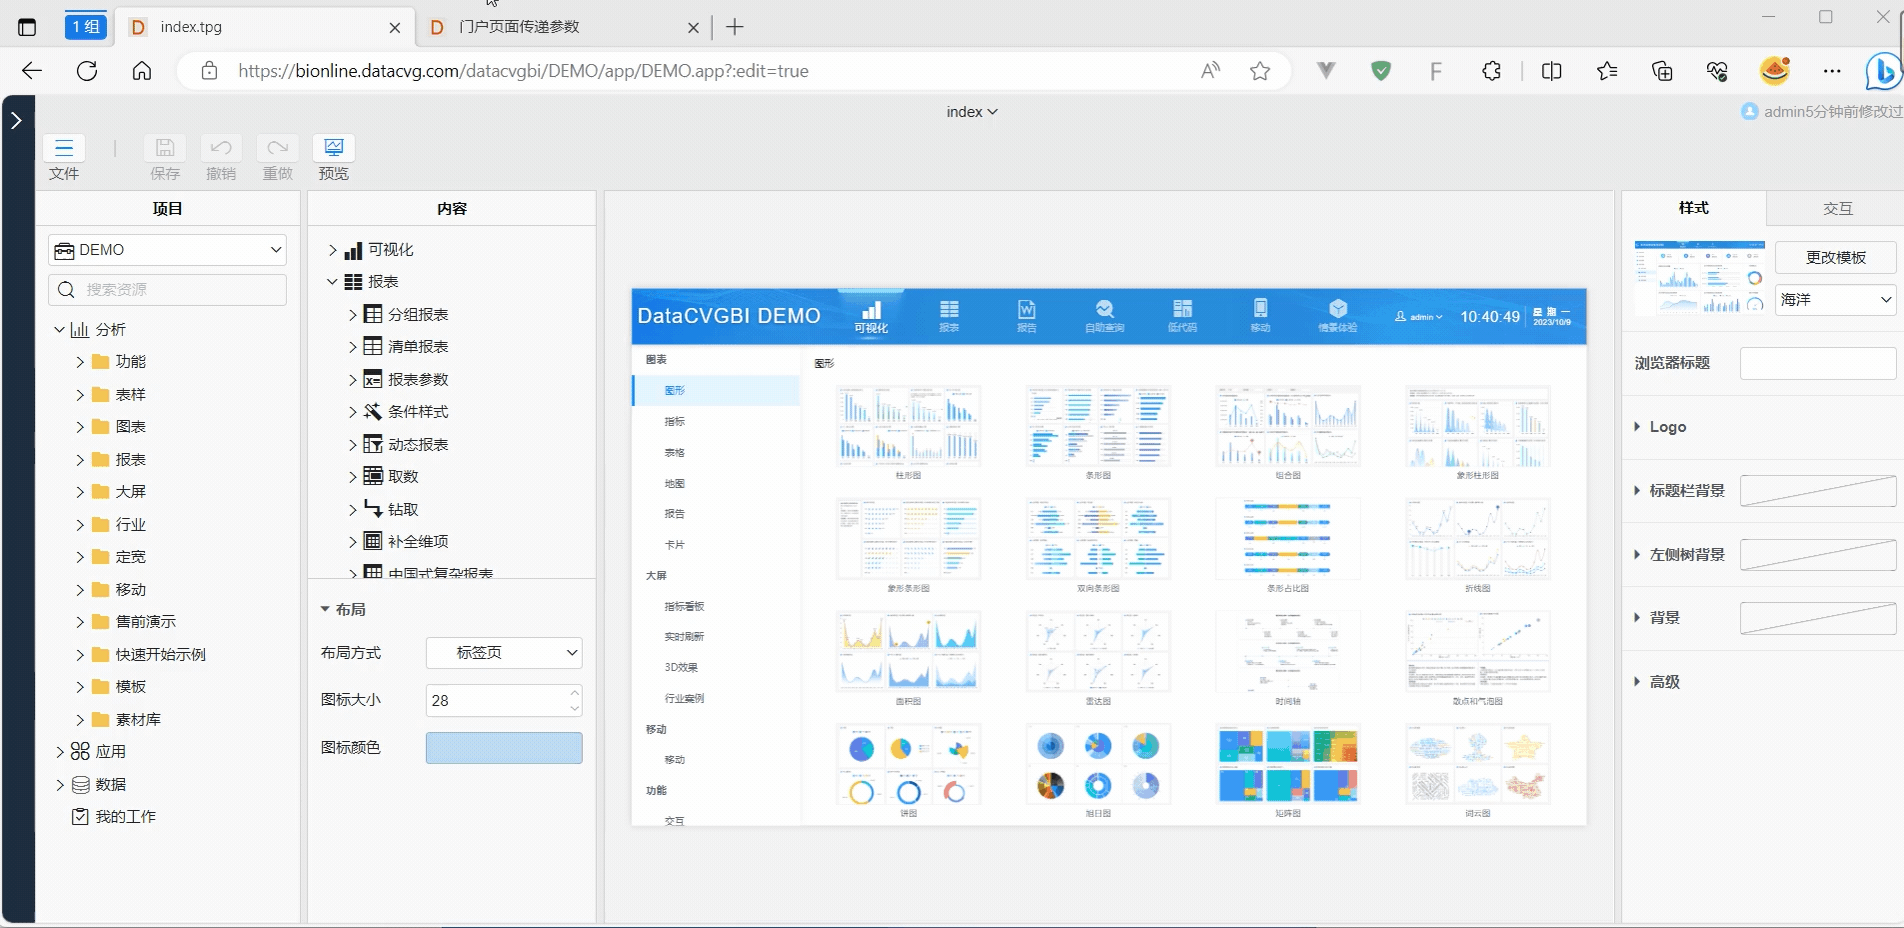Click the 浏览器标题 input field

tap(1818, 363)
